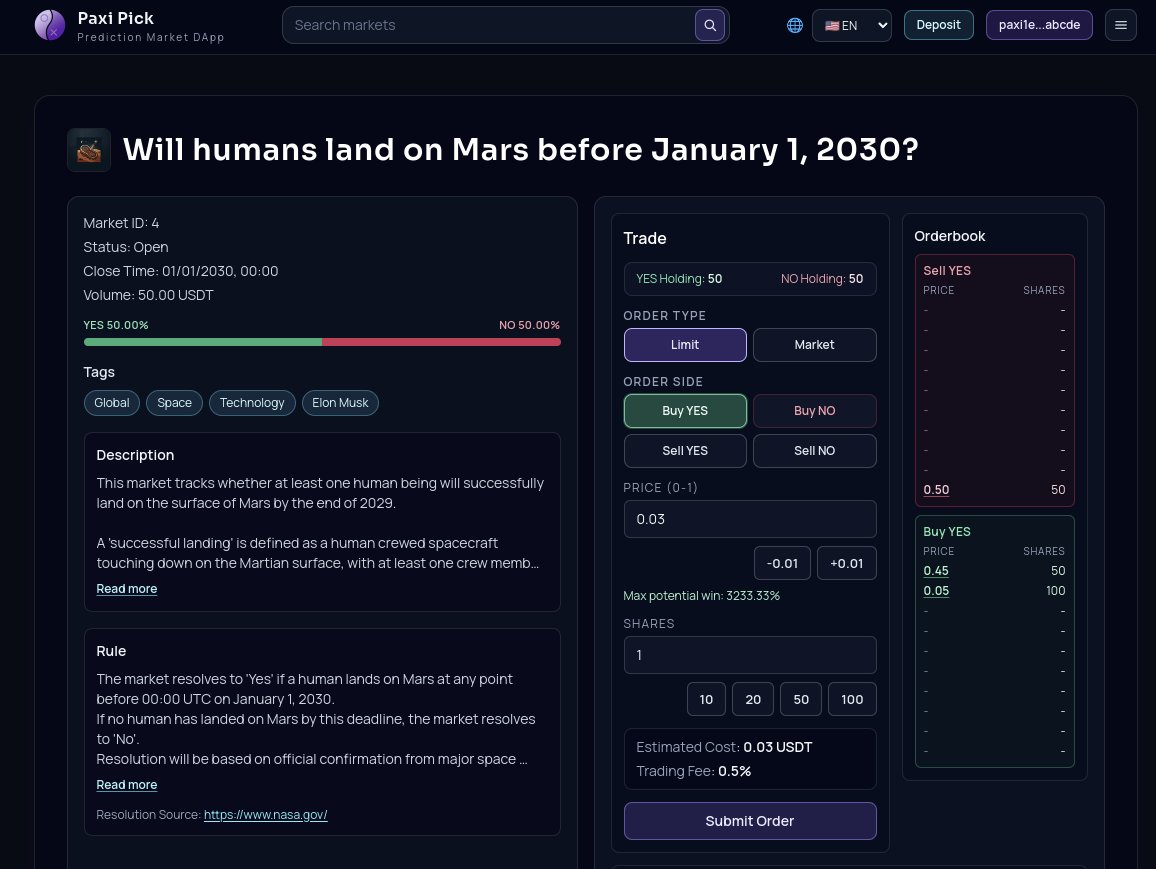The image size is (1156, 869).
Task: Click the shares input field
Action: point(750,655)
